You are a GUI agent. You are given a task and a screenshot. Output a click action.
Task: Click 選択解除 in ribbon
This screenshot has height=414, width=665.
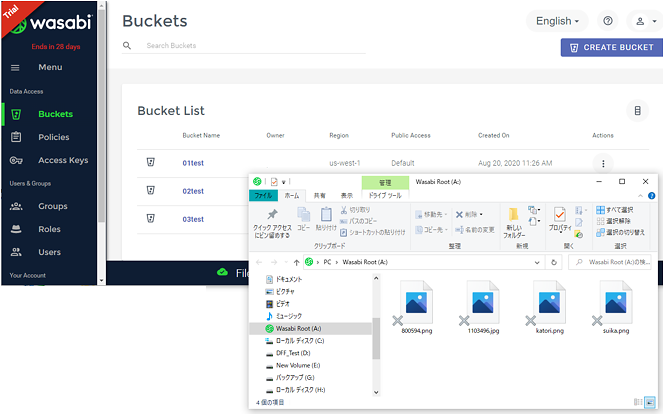[613, 221]
